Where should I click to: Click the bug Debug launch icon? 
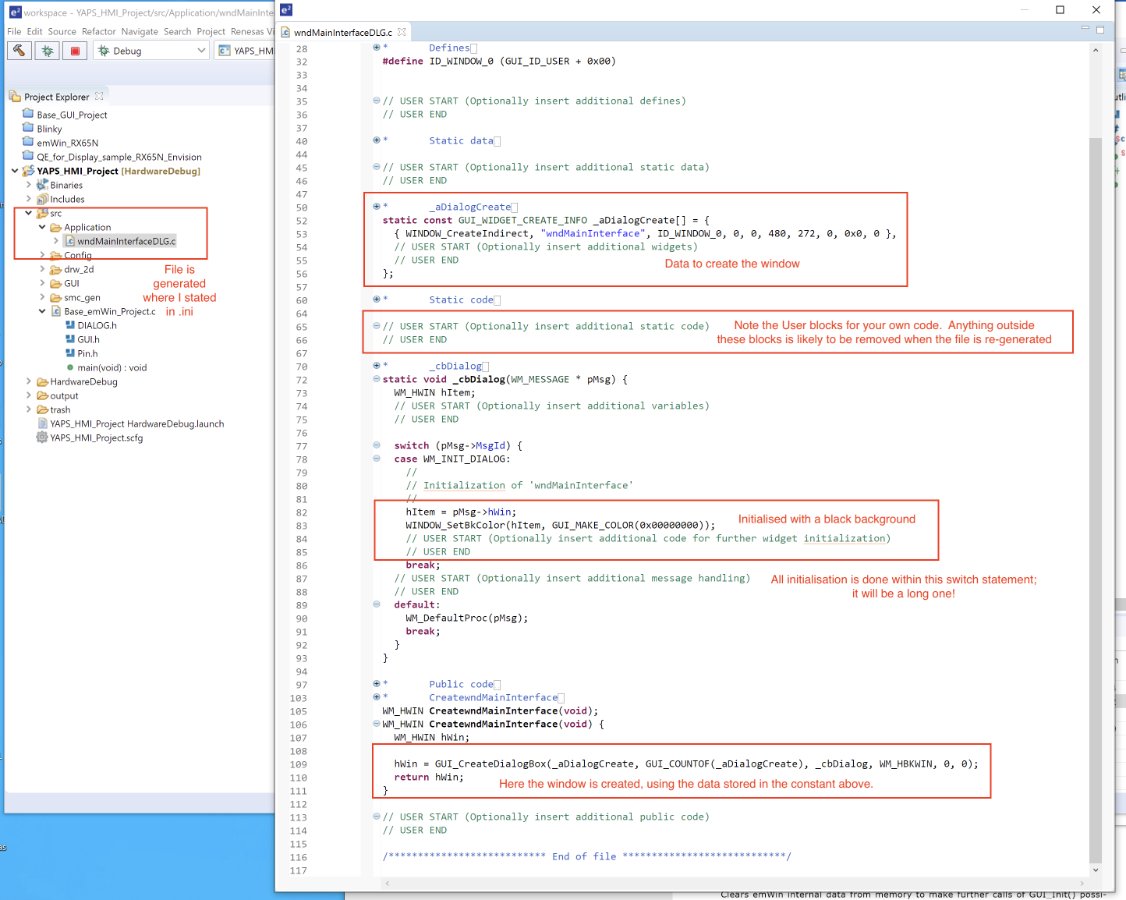click(x=47, y=51)
